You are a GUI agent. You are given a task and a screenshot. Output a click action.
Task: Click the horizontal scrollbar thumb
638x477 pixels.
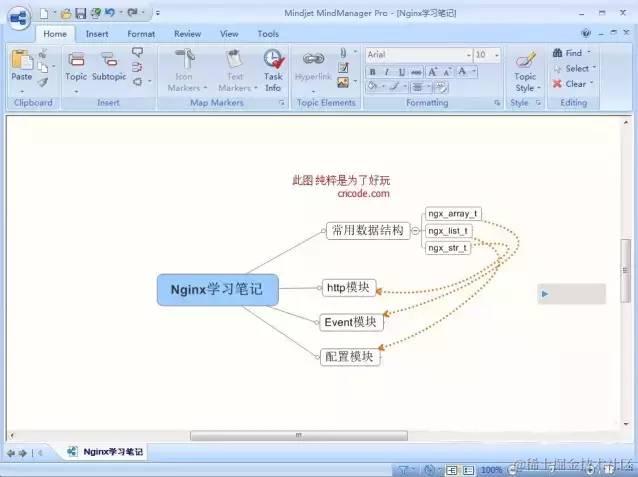tap(299, 435)
